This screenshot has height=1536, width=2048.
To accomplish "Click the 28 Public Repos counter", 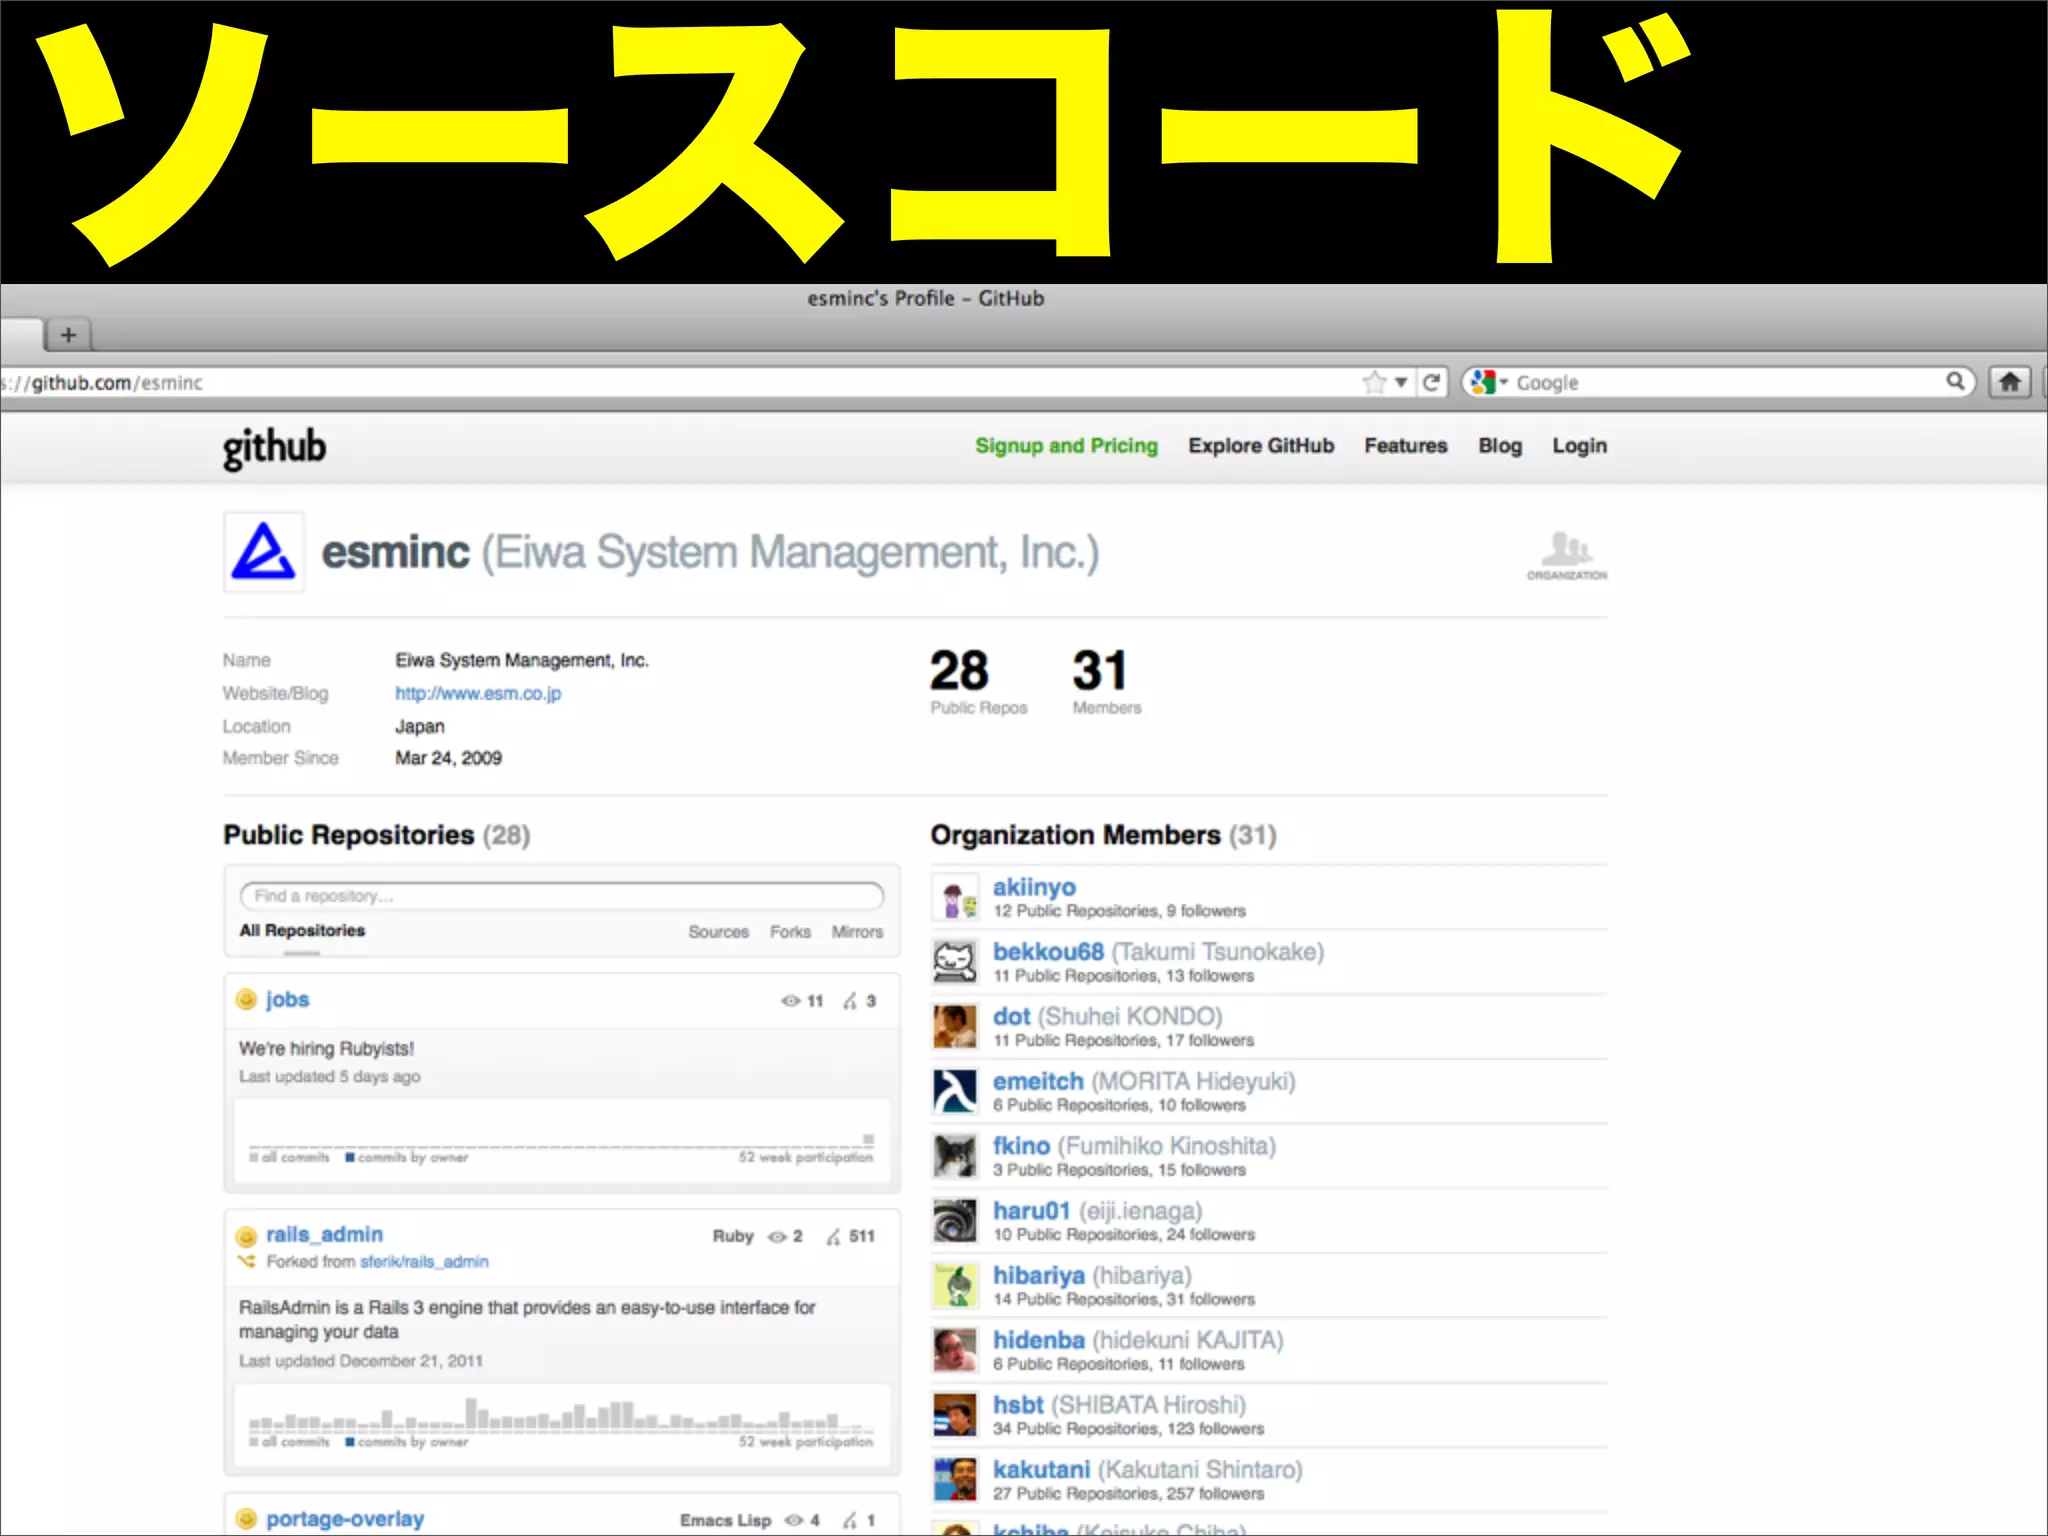I will [977, 681].
